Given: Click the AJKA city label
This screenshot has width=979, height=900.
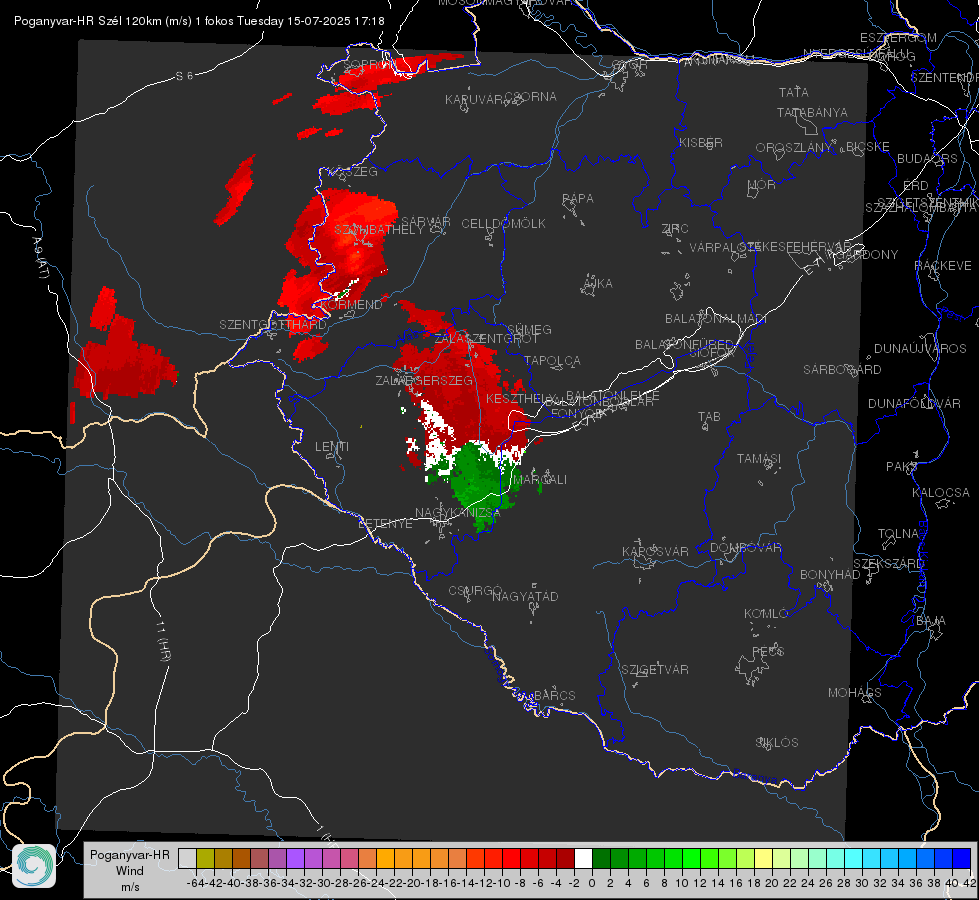Looking at the screenshot, I should (598, 284).
